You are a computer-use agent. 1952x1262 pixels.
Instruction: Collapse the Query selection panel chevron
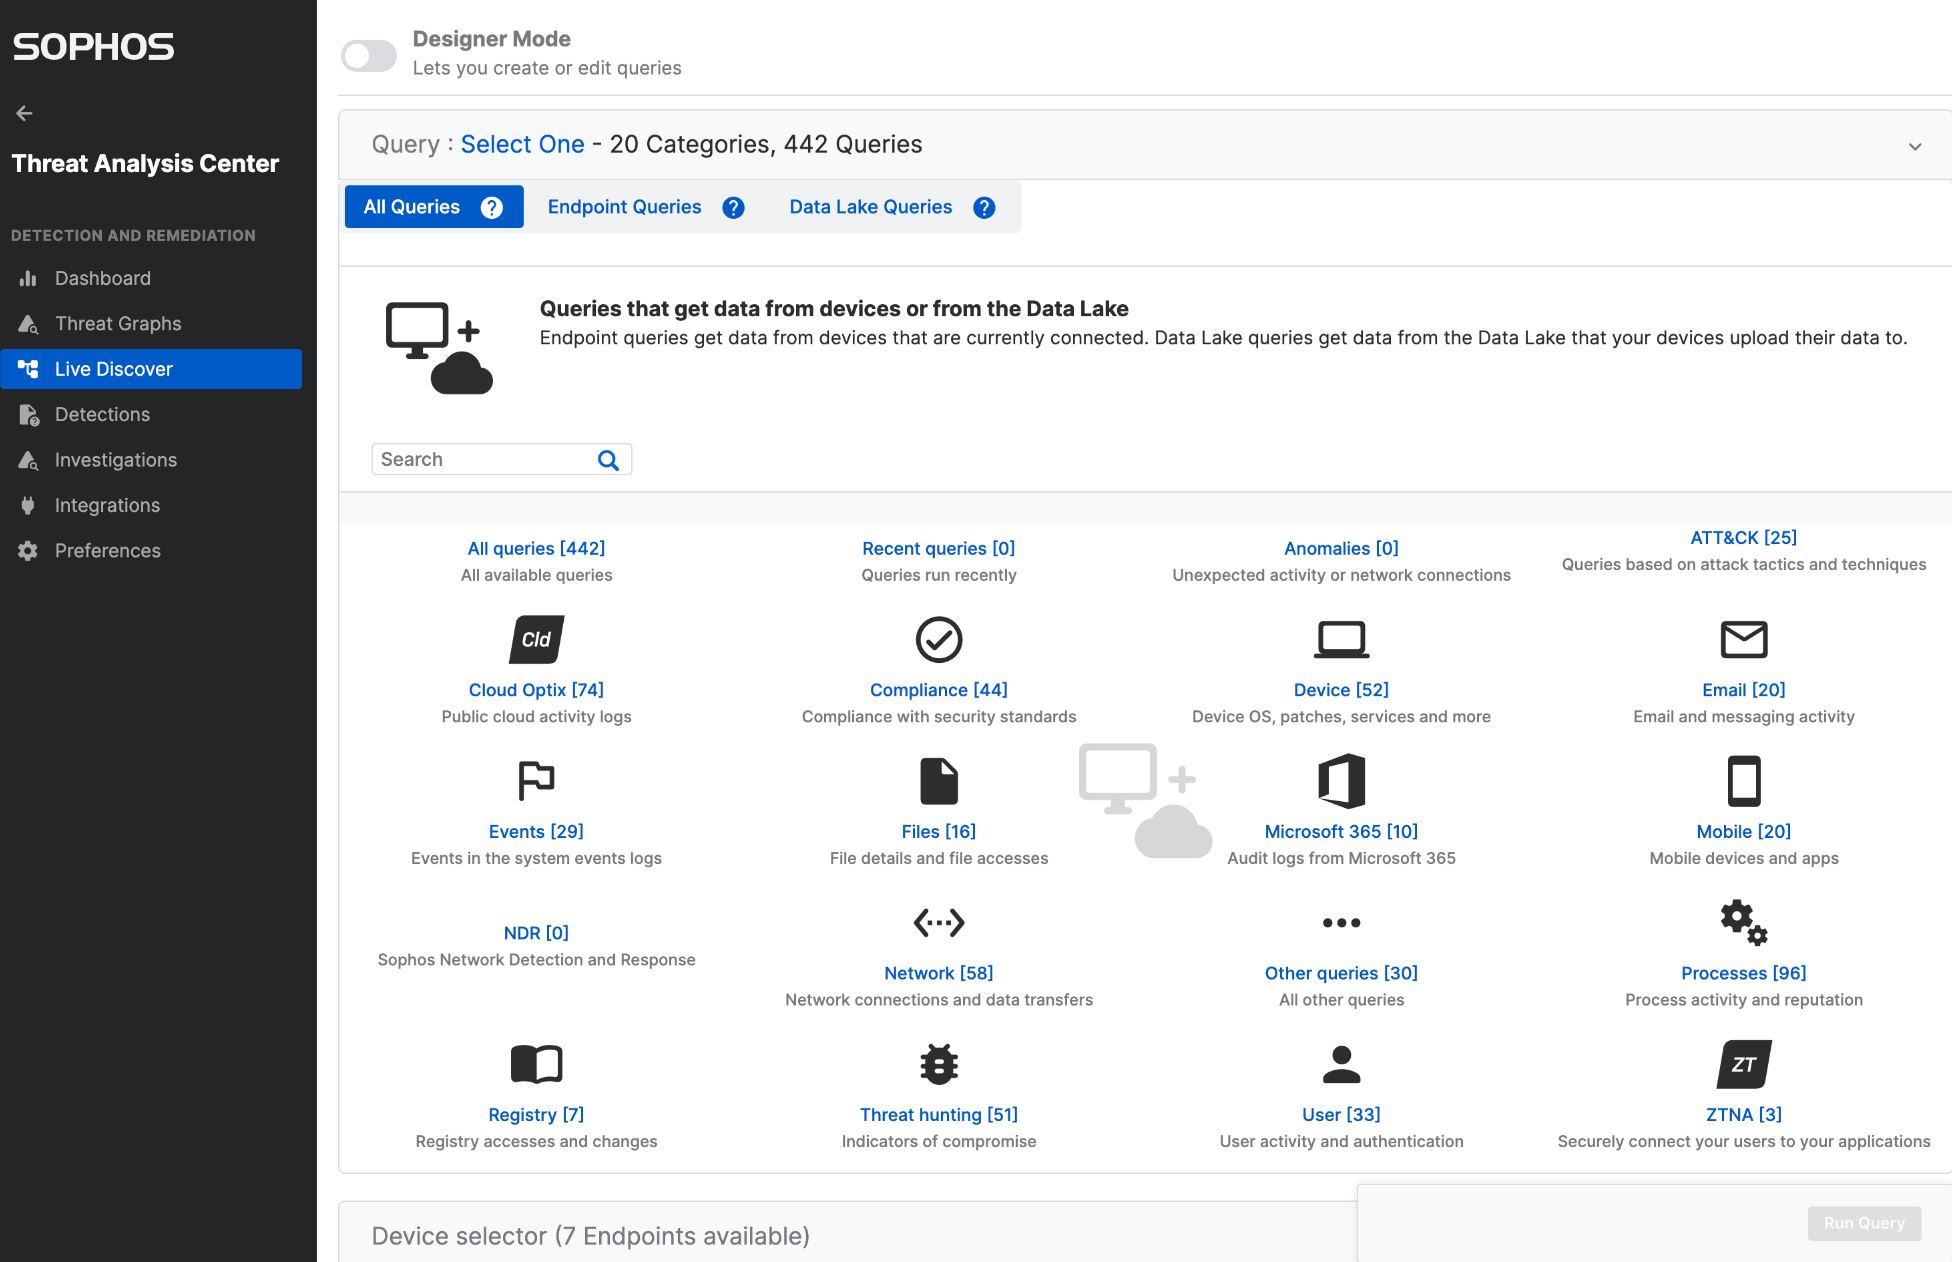coord(1914,146)
